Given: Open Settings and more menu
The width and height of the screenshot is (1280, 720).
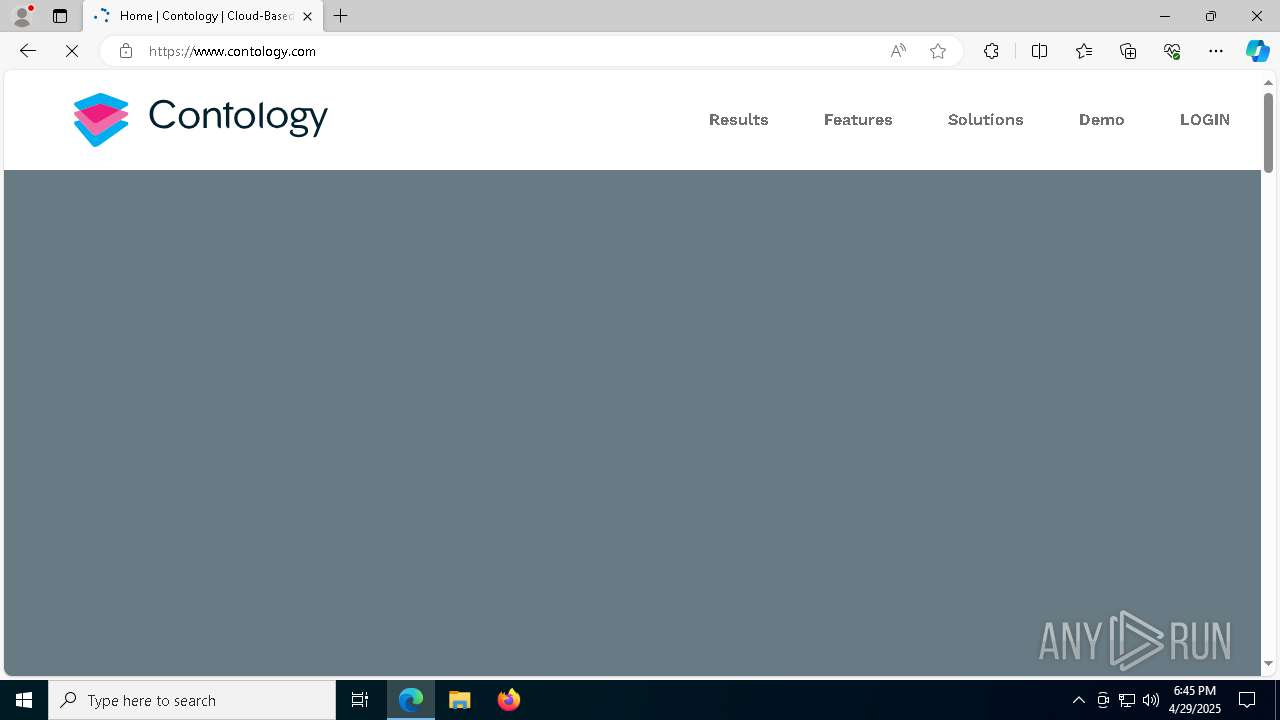Looking at the screenshot, I should click(x=1216, y=51).
